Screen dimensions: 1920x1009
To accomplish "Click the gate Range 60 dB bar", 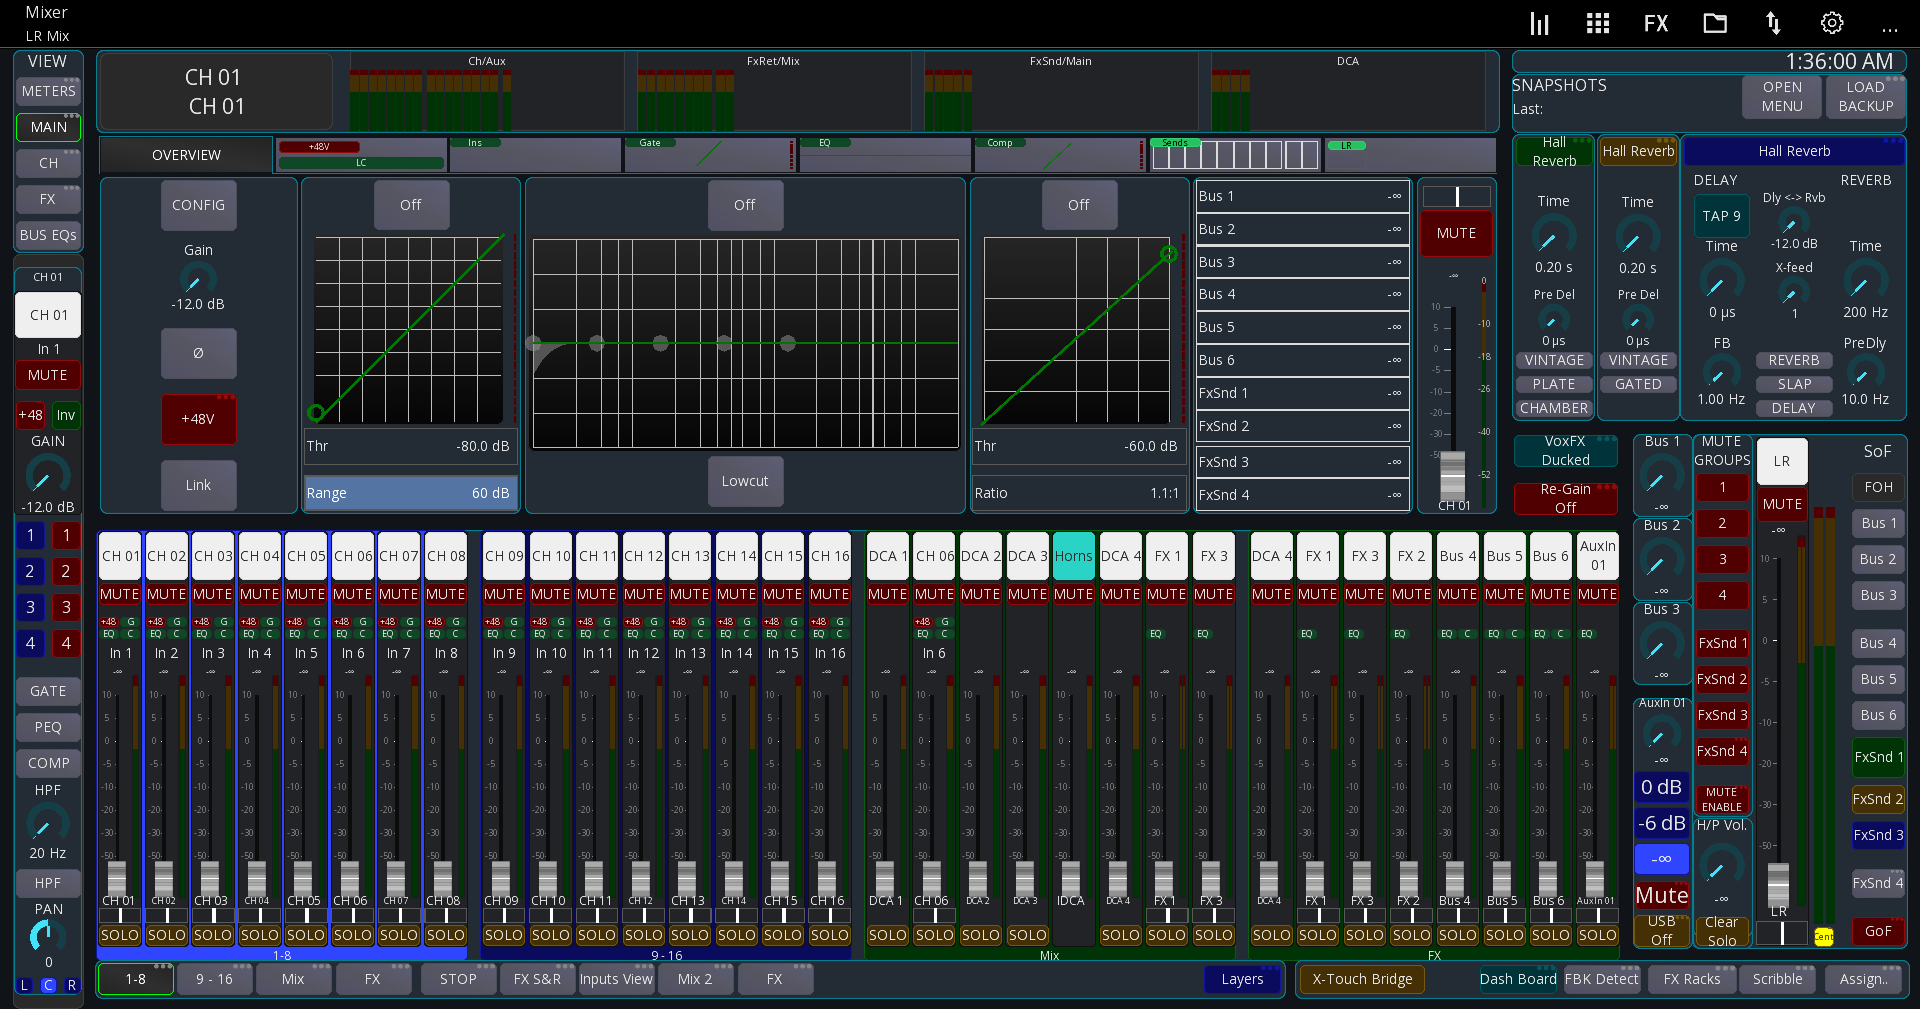I will [410, 493].
